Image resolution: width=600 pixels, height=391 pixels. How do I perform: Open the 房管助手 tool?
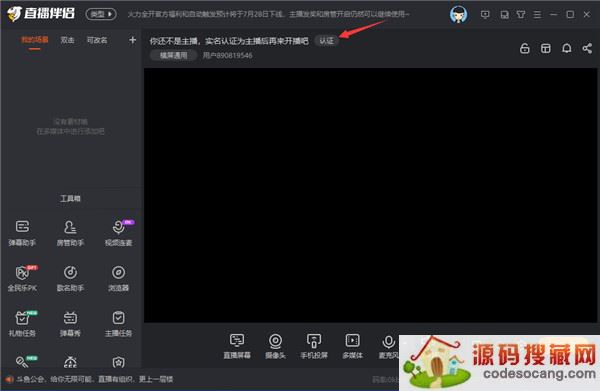pyautogui.click(x=70, y=233)
